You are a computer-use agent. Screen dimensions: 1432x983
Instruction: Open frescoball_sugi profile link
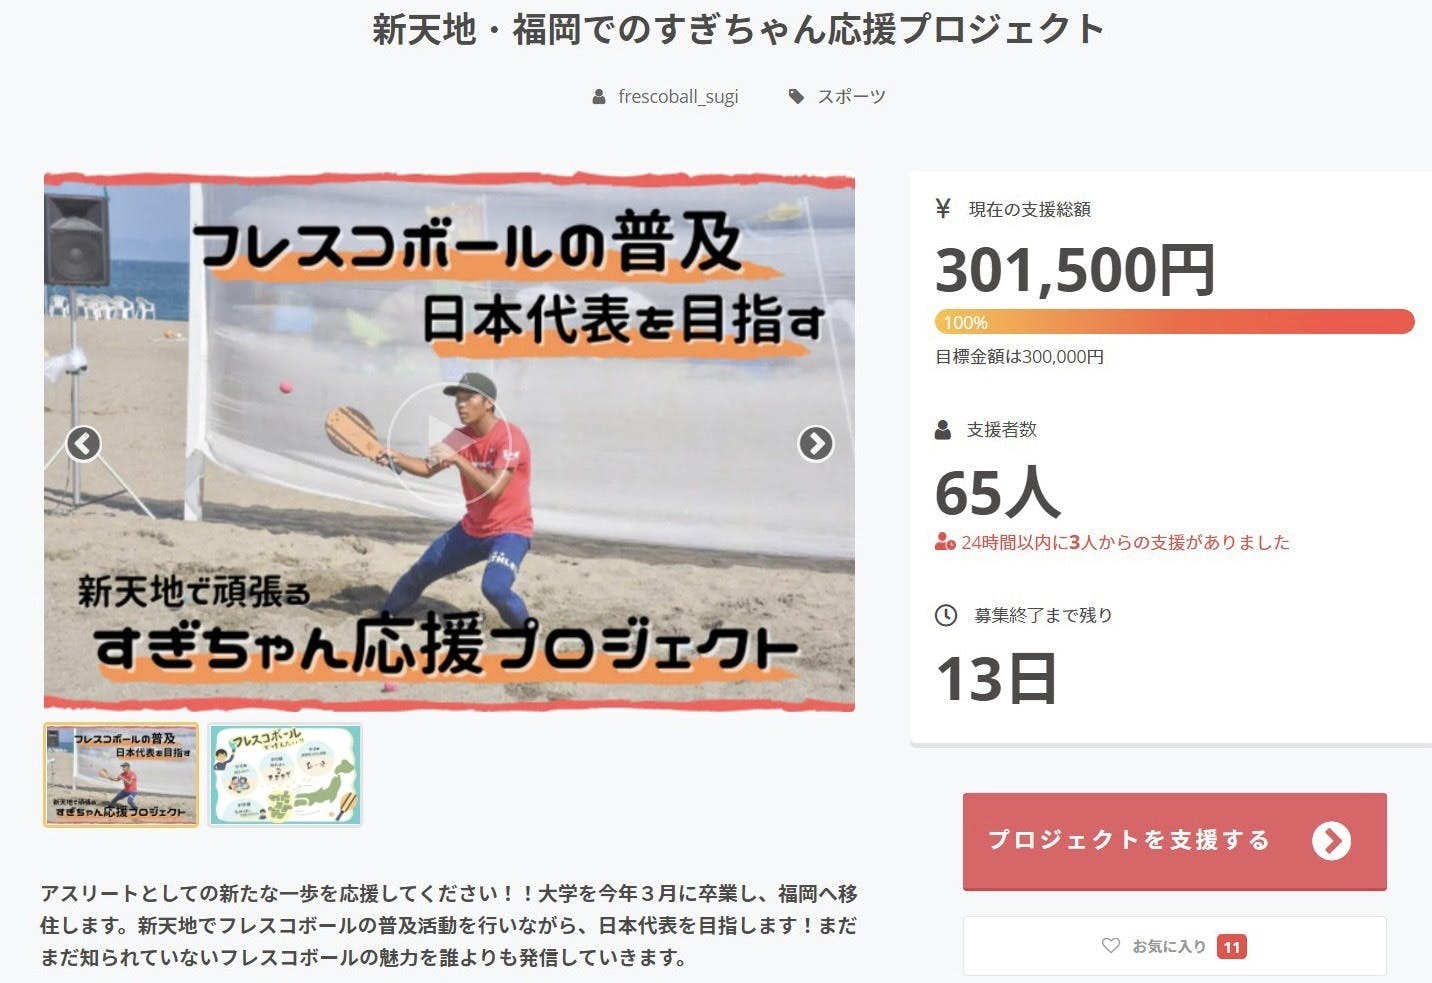tap(678, 97)
